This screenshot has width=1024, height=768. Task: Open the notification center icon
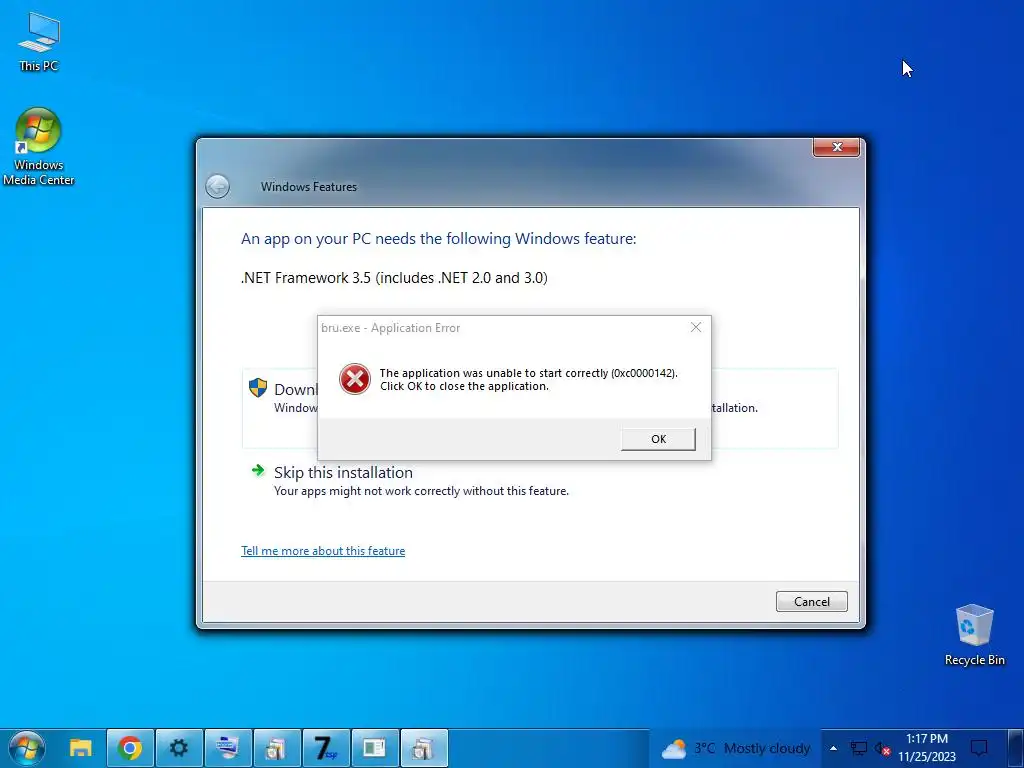[x=979, y=748]
